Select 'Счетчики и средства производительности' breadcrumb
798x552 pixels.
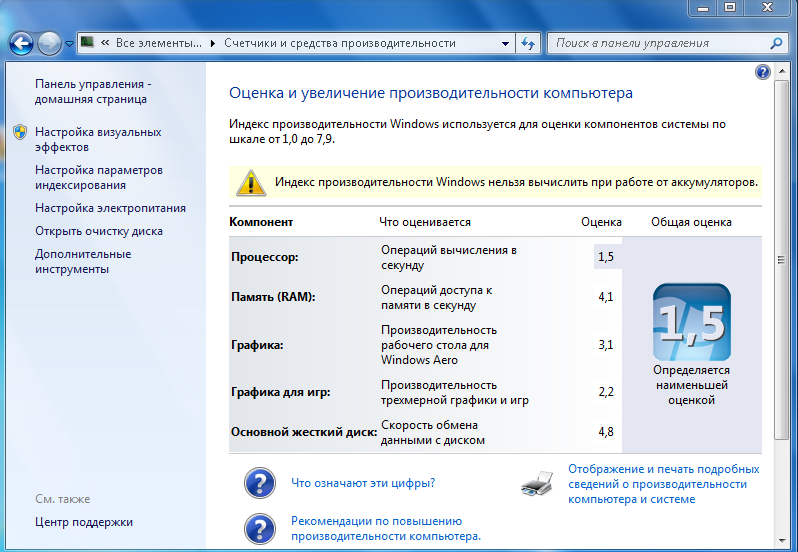pos(339,43)
